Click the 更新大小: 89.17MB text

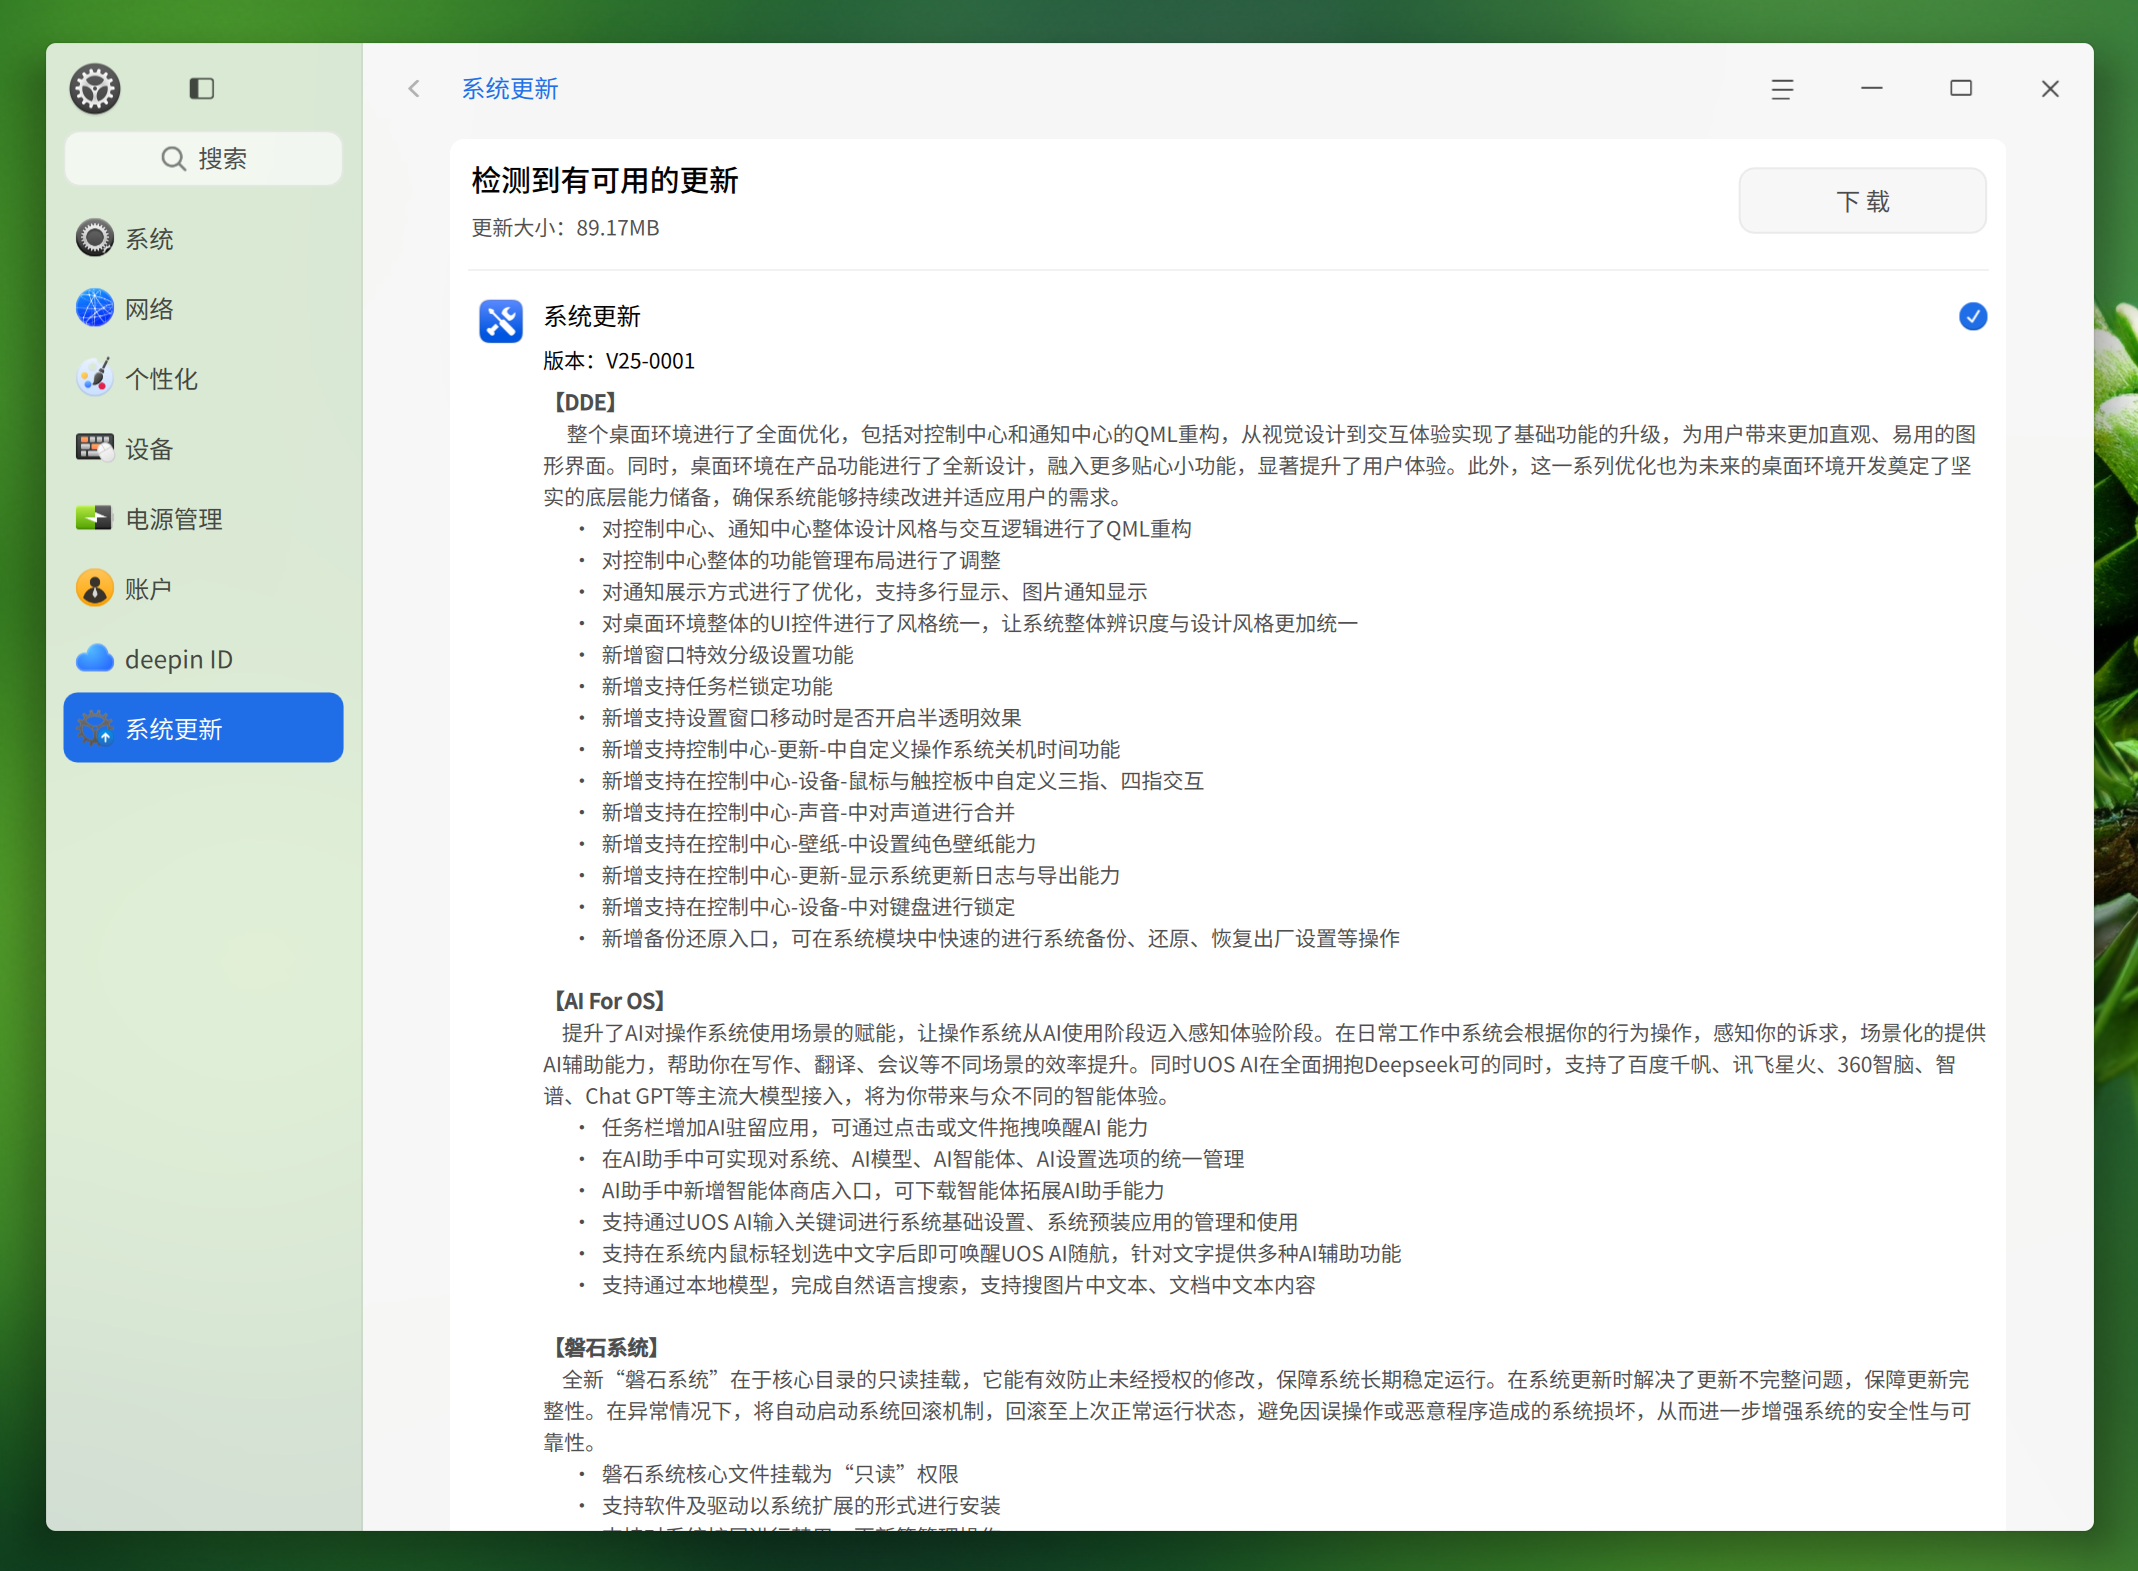click(565, 228)
